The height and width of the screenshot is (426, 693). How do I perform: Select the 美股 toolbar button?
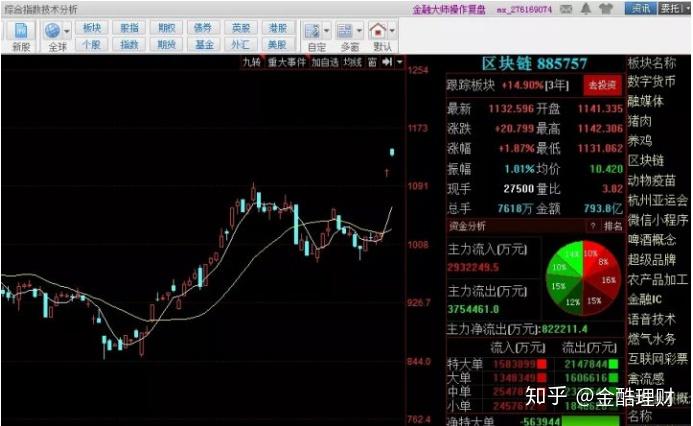coord(278,45)
